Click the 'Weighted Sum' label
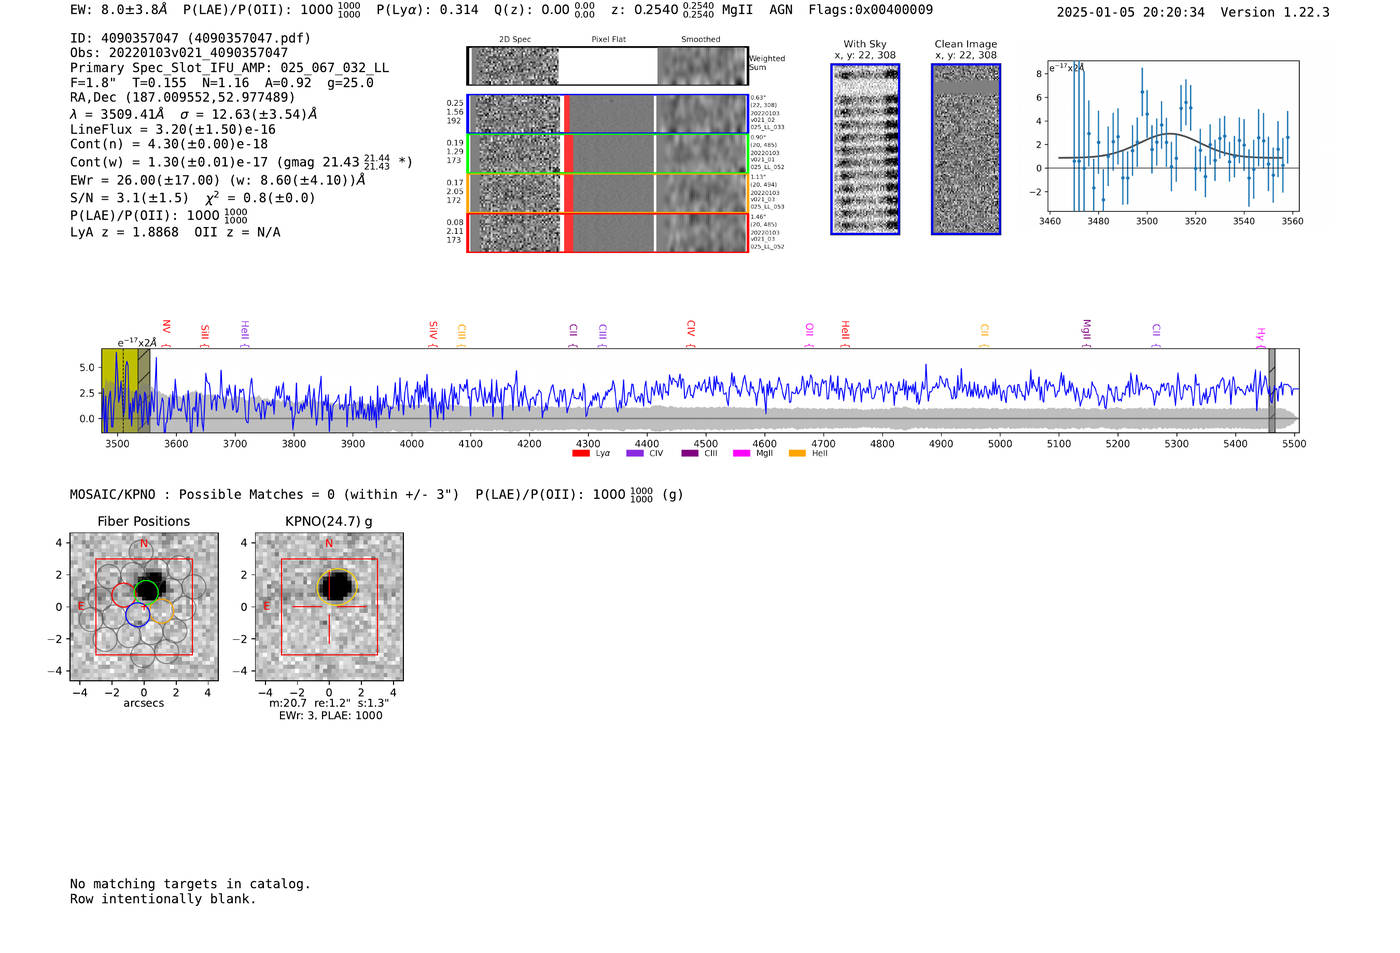Image resolution: width=1400 pixels, height=953 pixels. [767, 63]
